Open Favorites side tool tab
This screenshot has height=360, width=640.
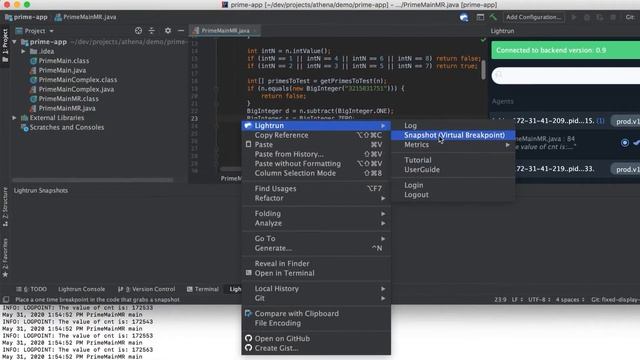click(5, 258)
